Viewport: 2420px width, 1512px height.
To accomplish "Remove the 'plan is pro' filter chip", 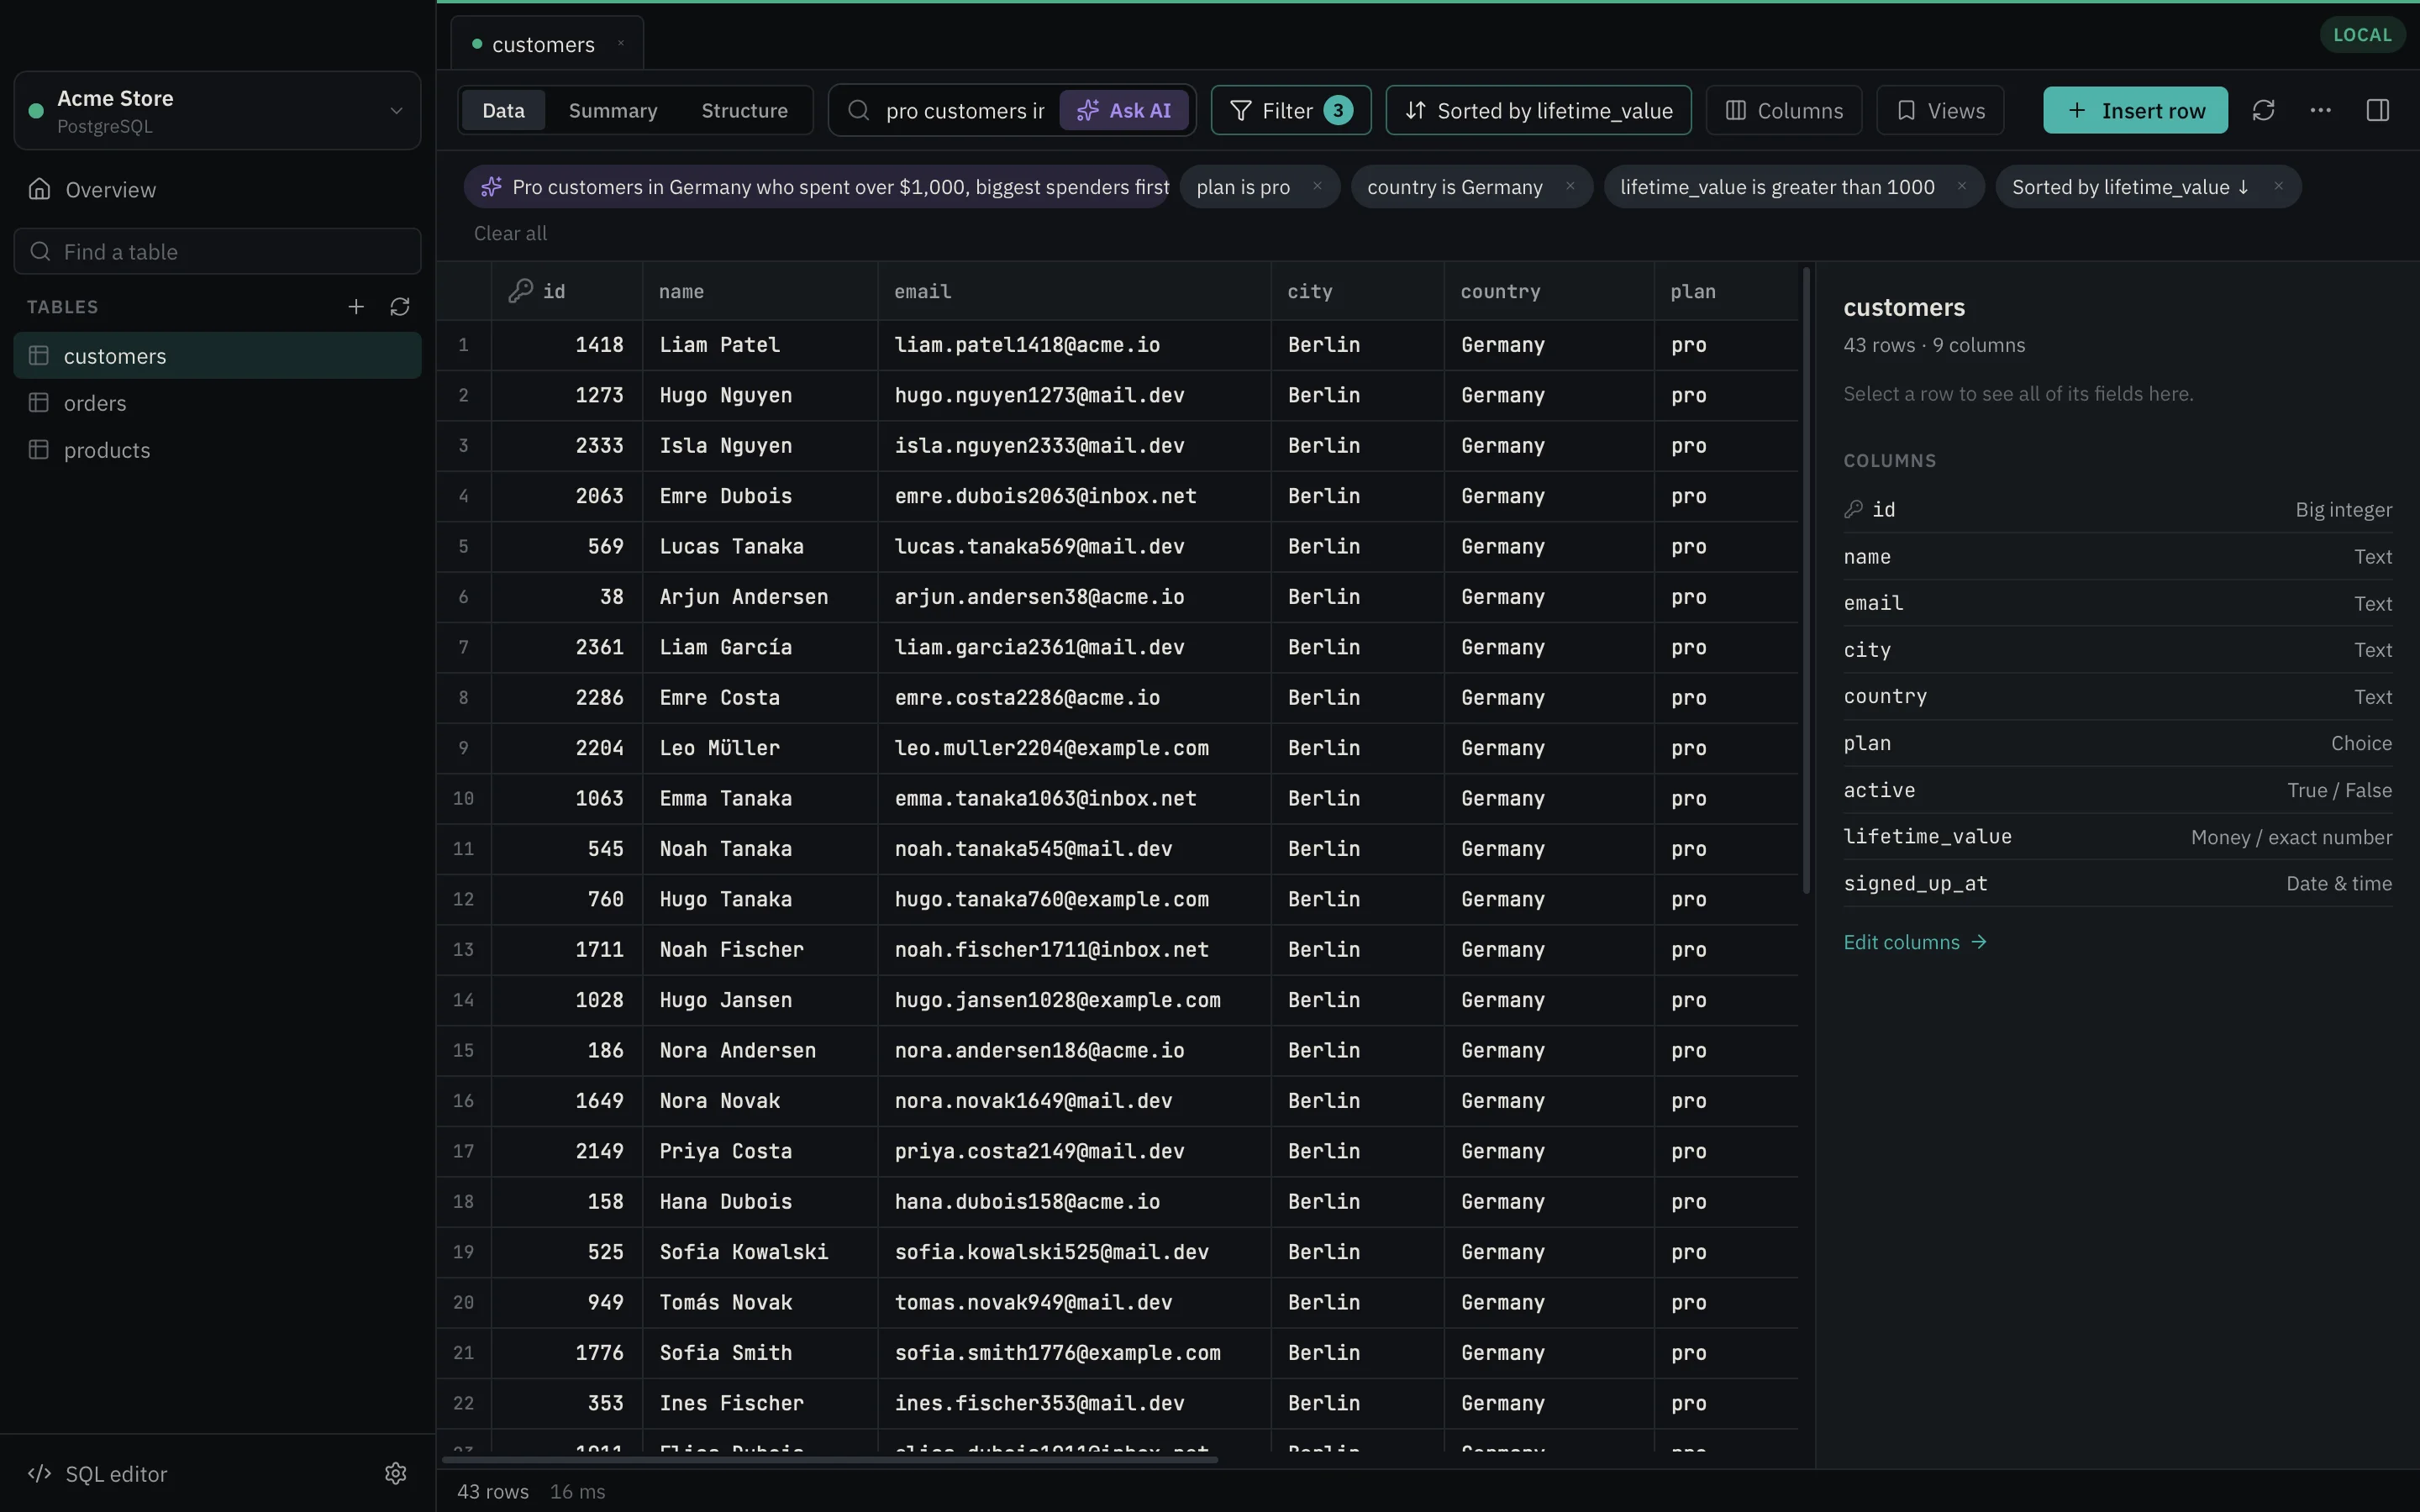I will (x=1317, y=186).
